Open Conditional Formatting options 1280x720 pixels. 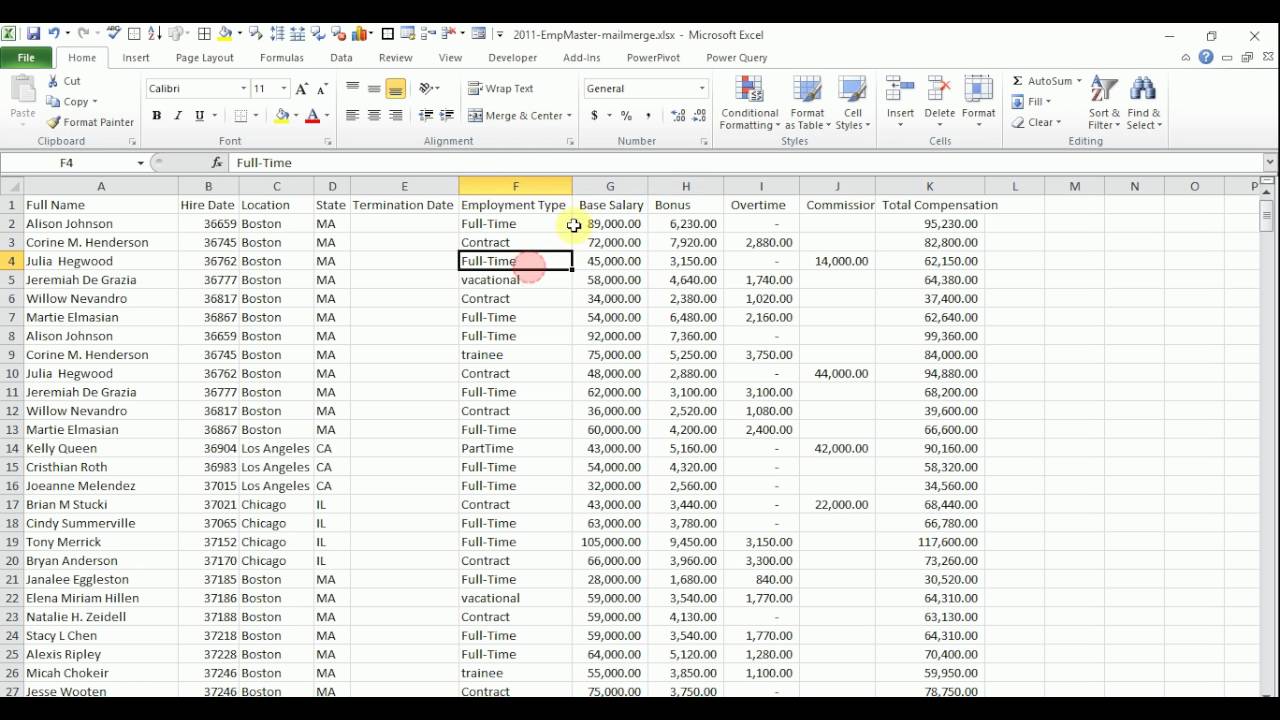pos(750,103)
